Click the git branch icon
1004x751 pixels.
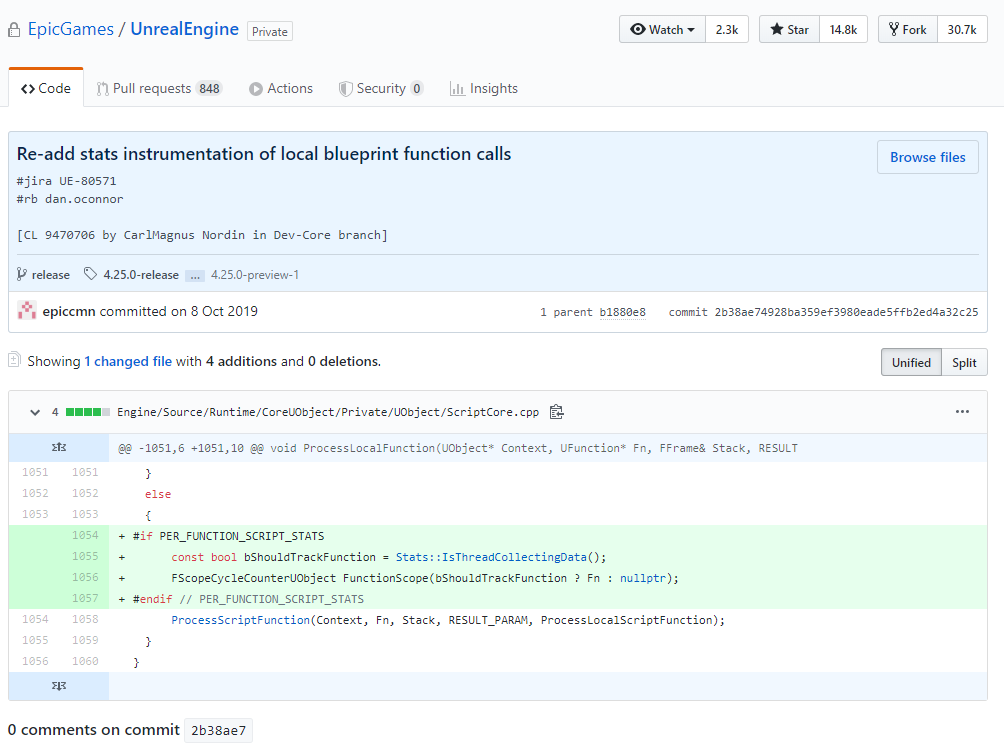(x=22, y=274)
